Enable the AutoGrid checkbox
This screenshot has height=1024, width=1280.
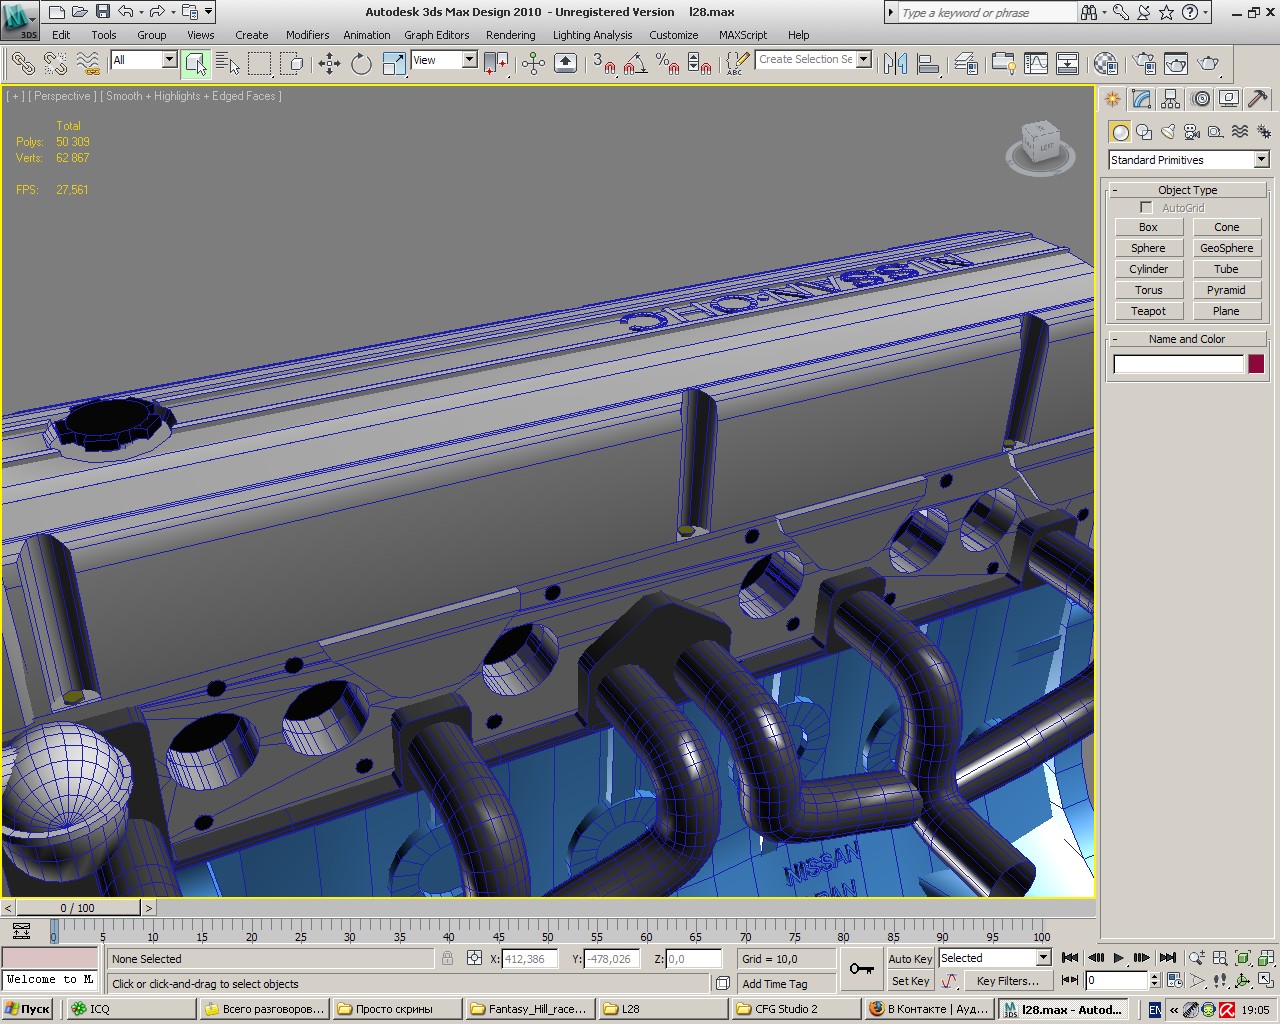tap(1146, 208)
